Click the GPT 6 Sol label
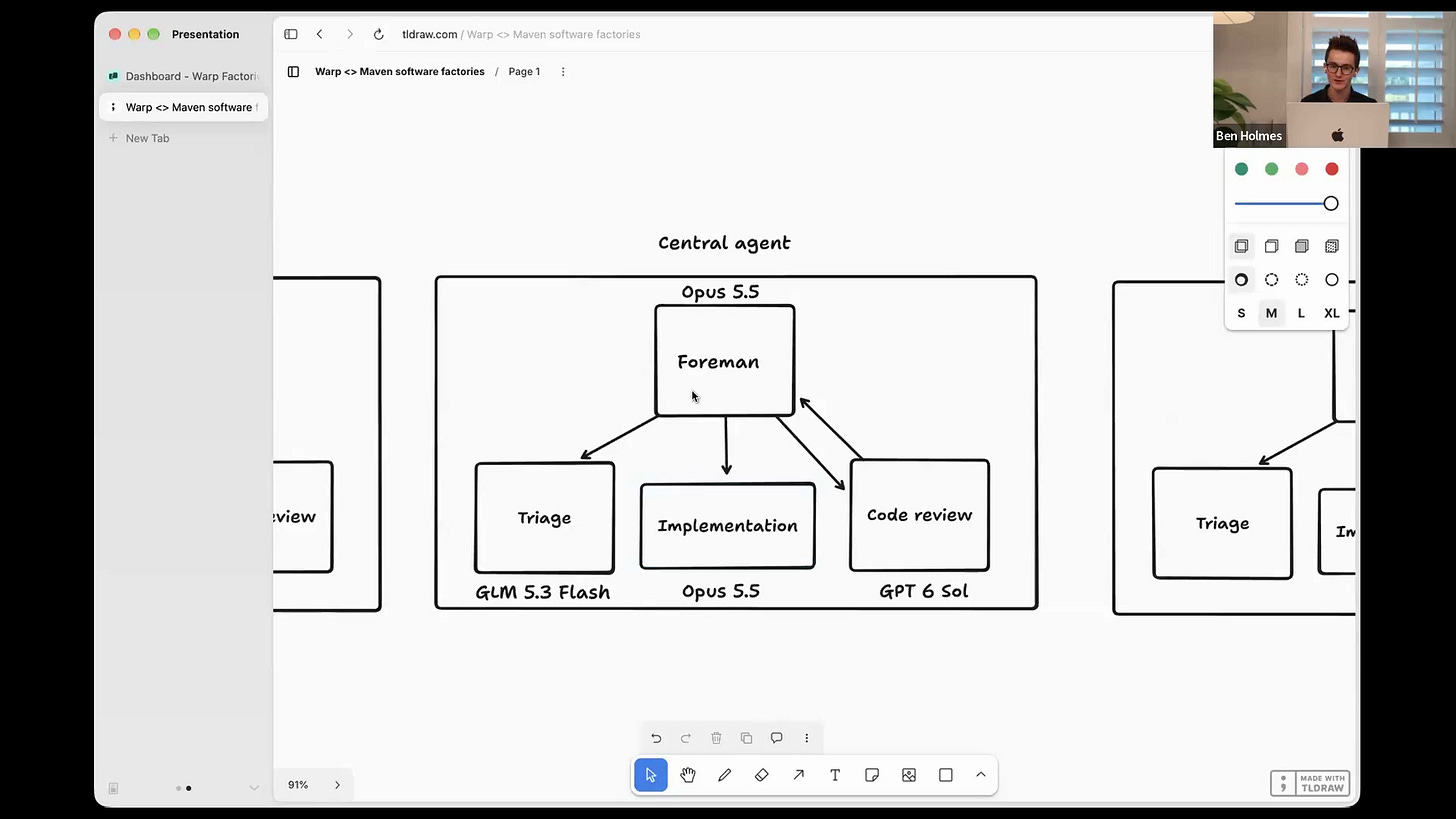This screenshot has width=1456, height=819. coord(923,591)
